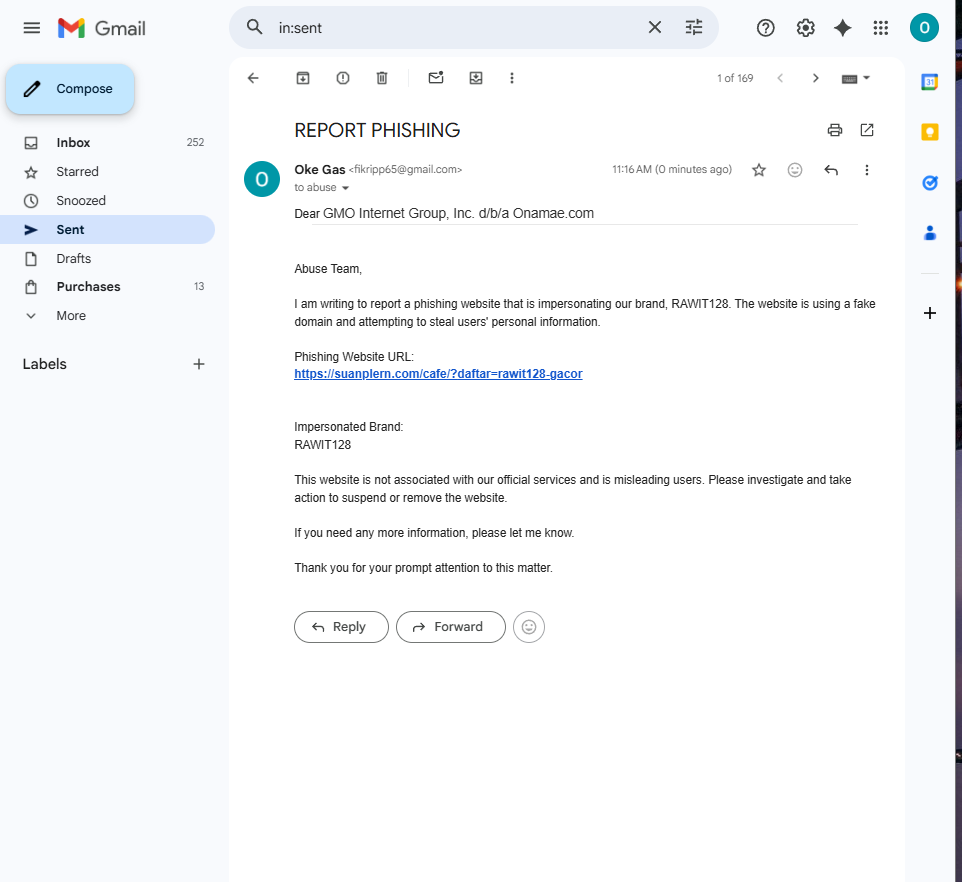The width and height of the screenshot is (962, 882).
Task: Click the sender name Oke Gas
Action: point(320,169)
